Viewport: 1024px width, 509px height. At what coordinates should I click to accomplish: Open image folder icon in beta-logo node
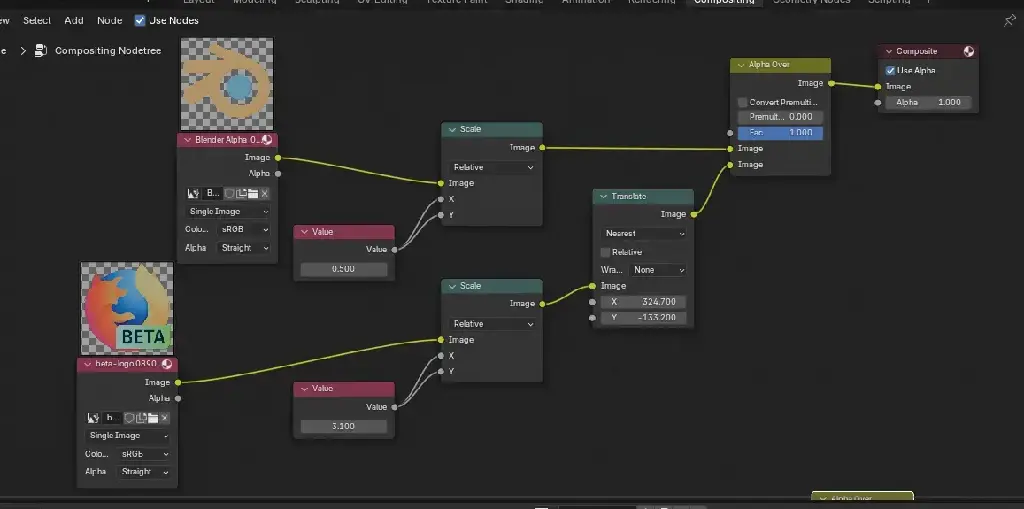pyautogui.click(x=153, y=418)
